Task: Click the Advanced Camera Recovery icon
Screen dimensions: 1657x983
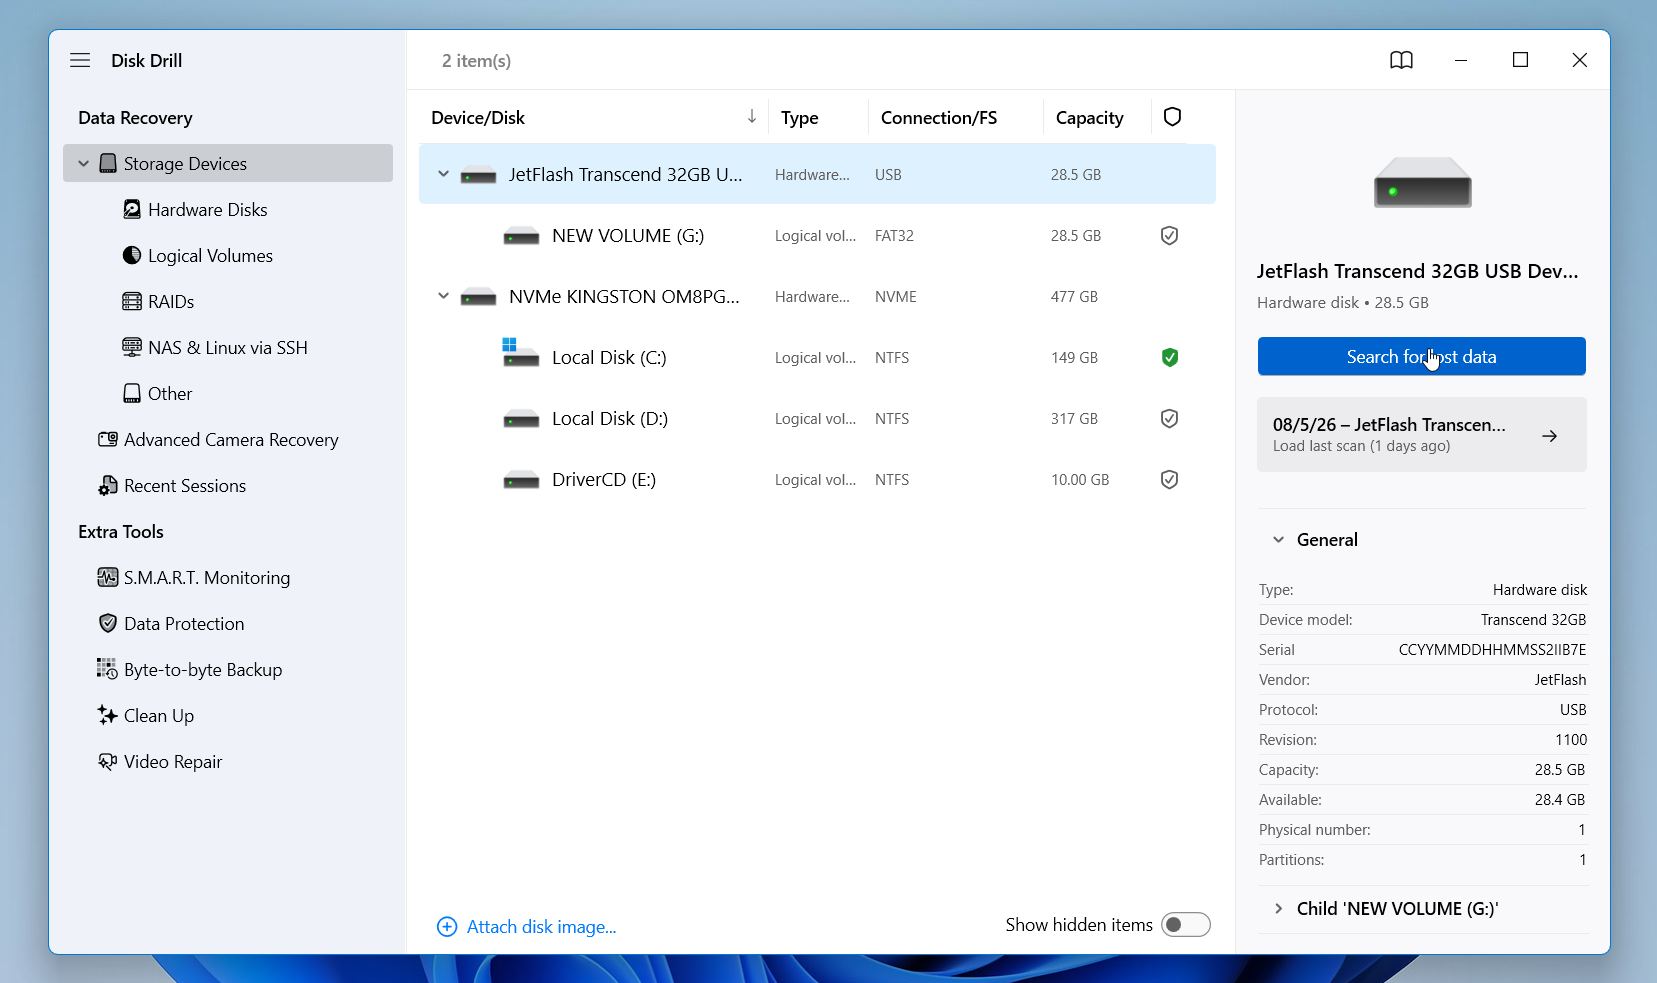Action: pos(108,439)
